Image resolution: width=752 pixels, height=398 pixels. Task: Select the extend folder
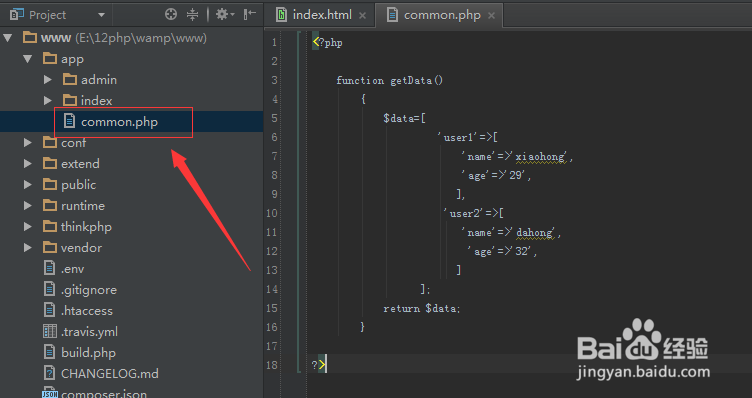pos(80,164)
